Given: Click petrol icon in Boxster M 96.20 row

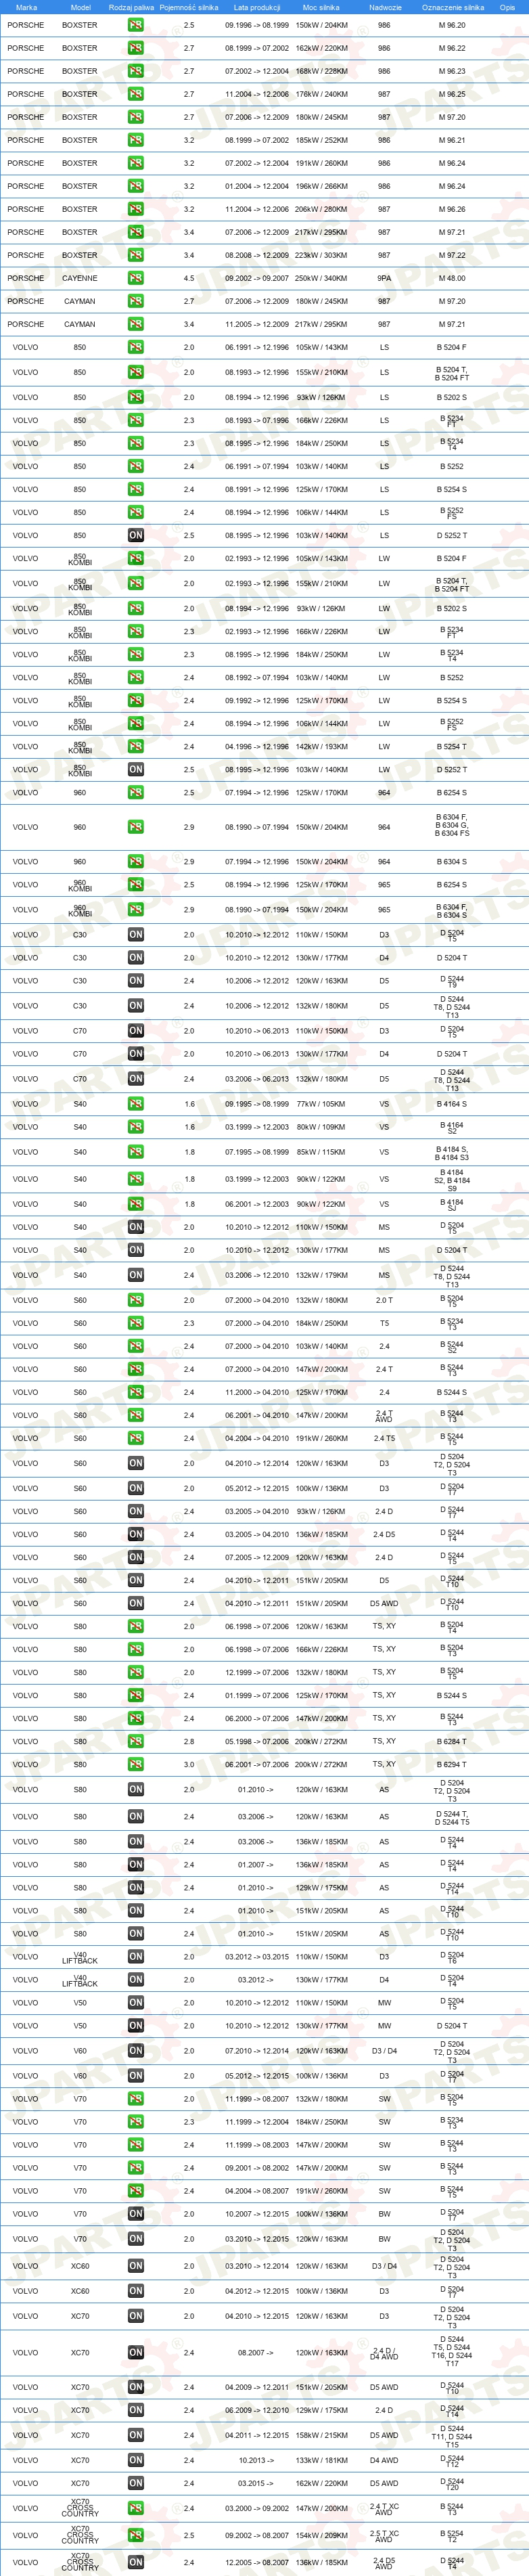Looking at the screenshot, I should 135,25.
